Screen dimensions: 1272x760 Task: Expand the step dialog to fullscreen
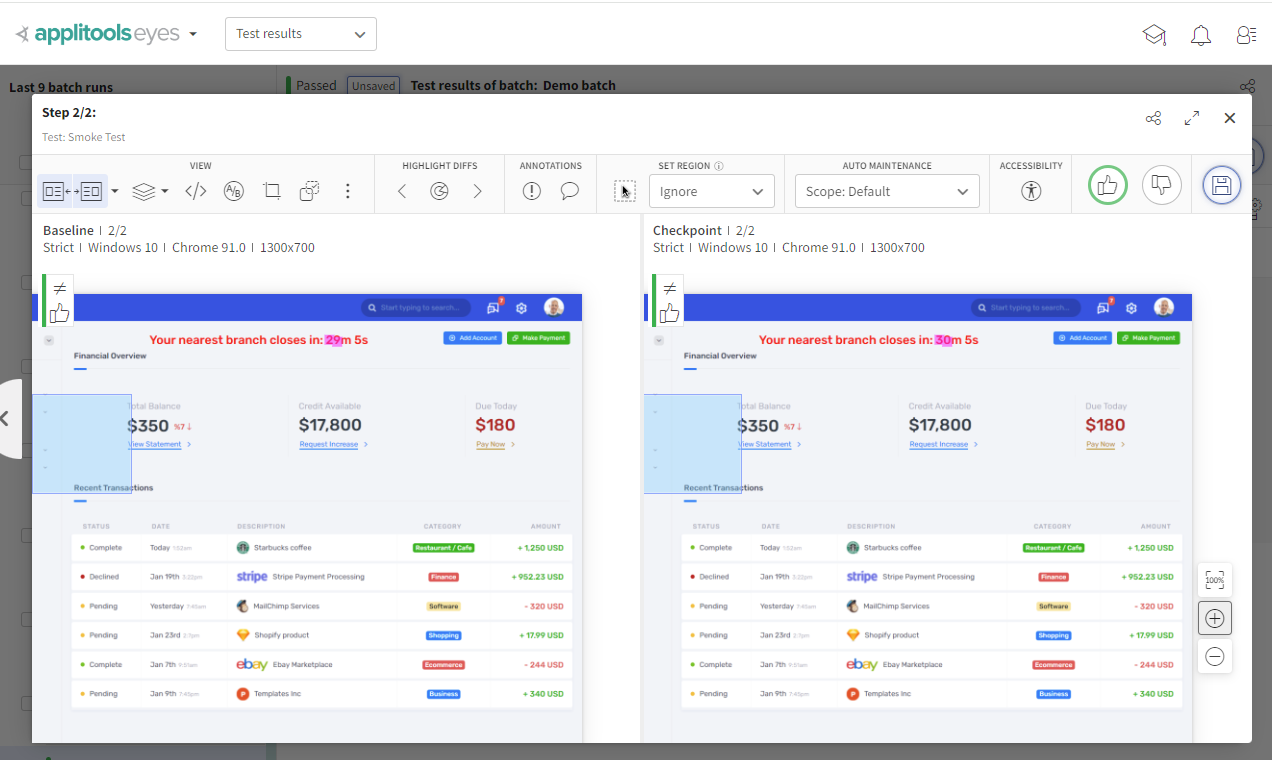point(1192,118)
